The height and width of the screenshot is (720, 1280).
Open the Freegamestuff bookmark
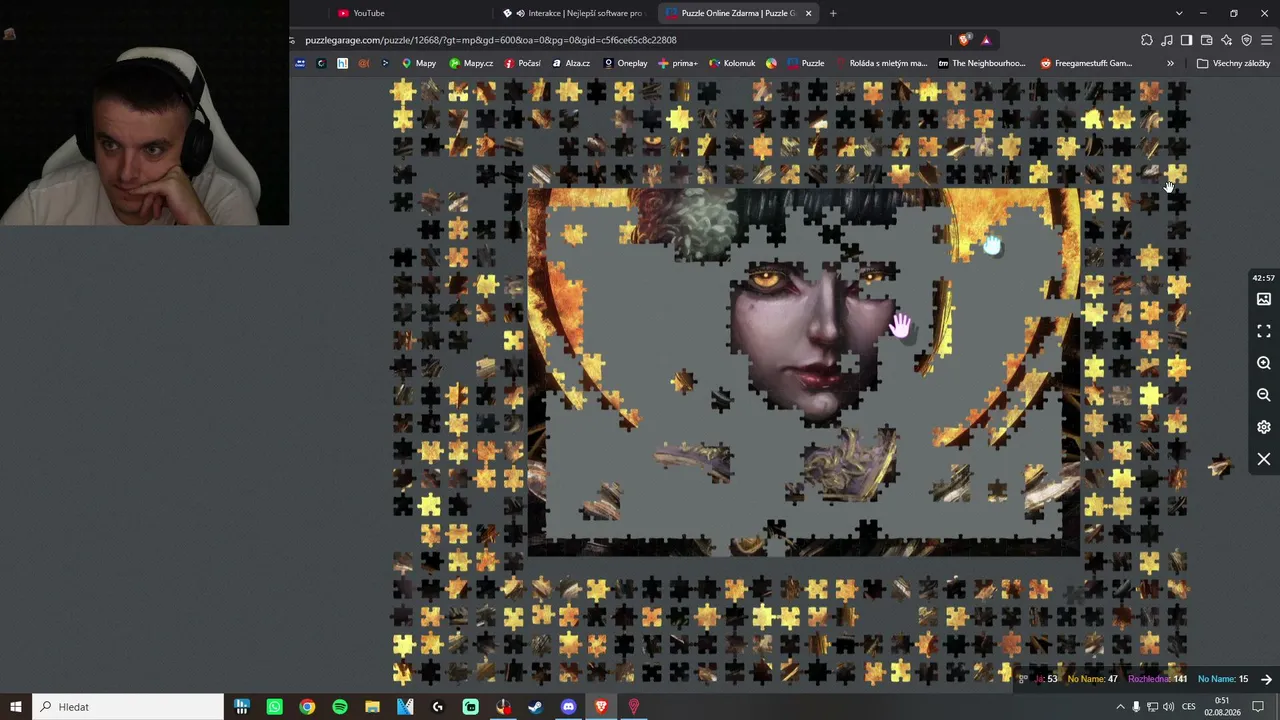[1087, 63]
